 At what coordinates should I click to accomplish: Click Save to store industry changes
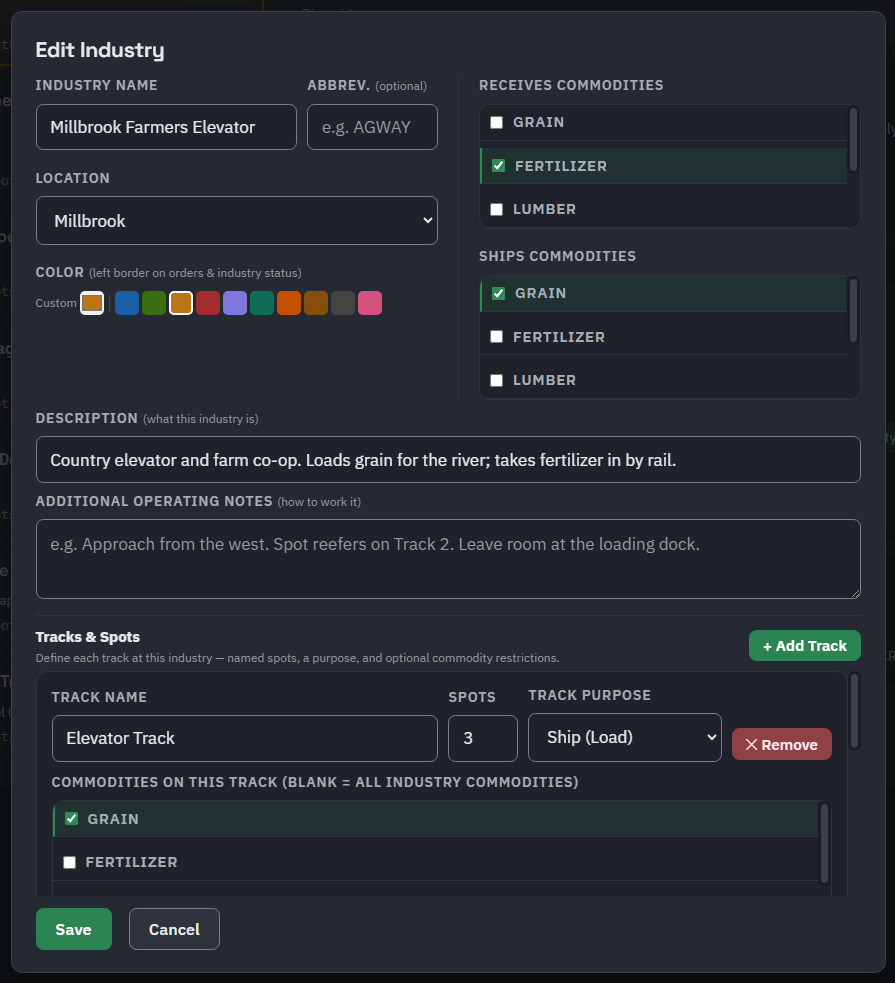tap(74, 929)
